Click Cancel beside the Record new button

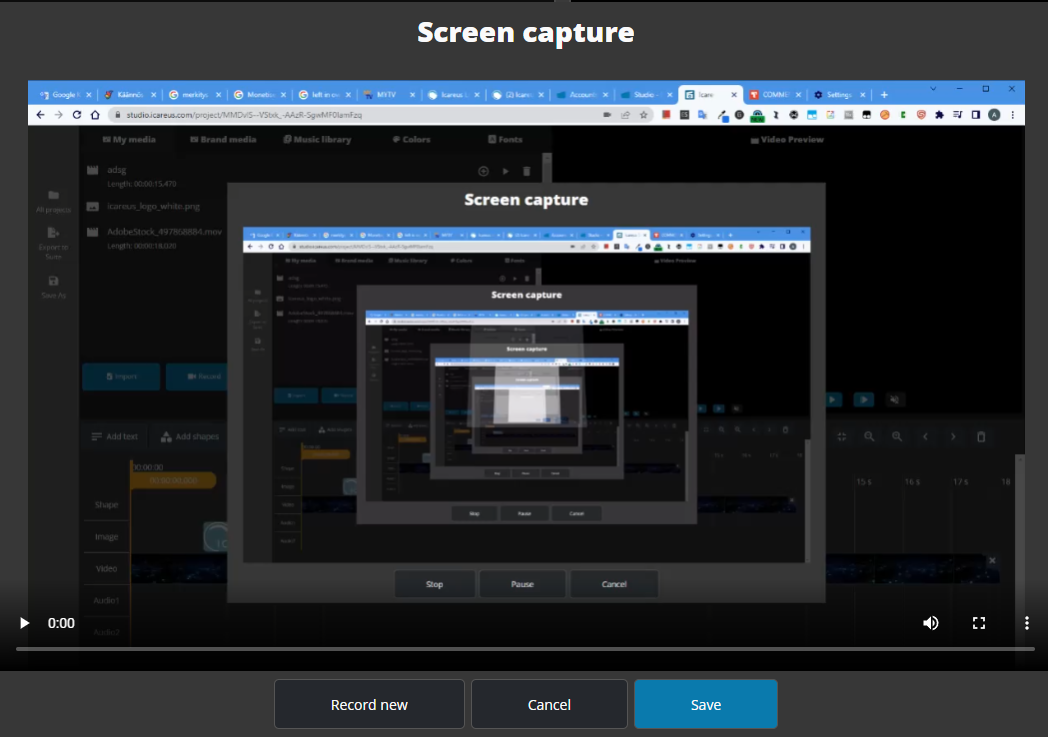[x=549, y=705]
